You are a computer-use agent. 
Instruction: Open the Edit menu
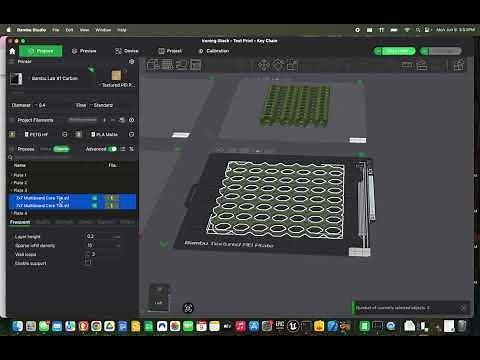[x=69, y=30]
